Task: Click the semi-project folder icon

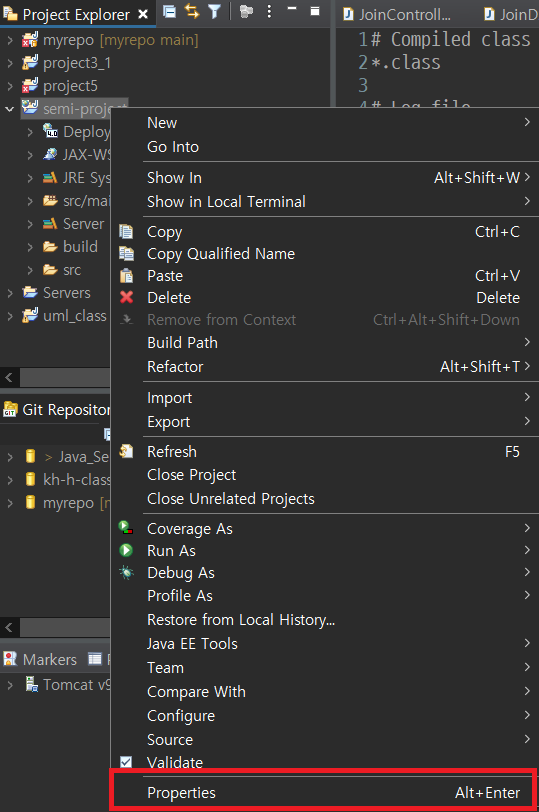Action: 30,108
